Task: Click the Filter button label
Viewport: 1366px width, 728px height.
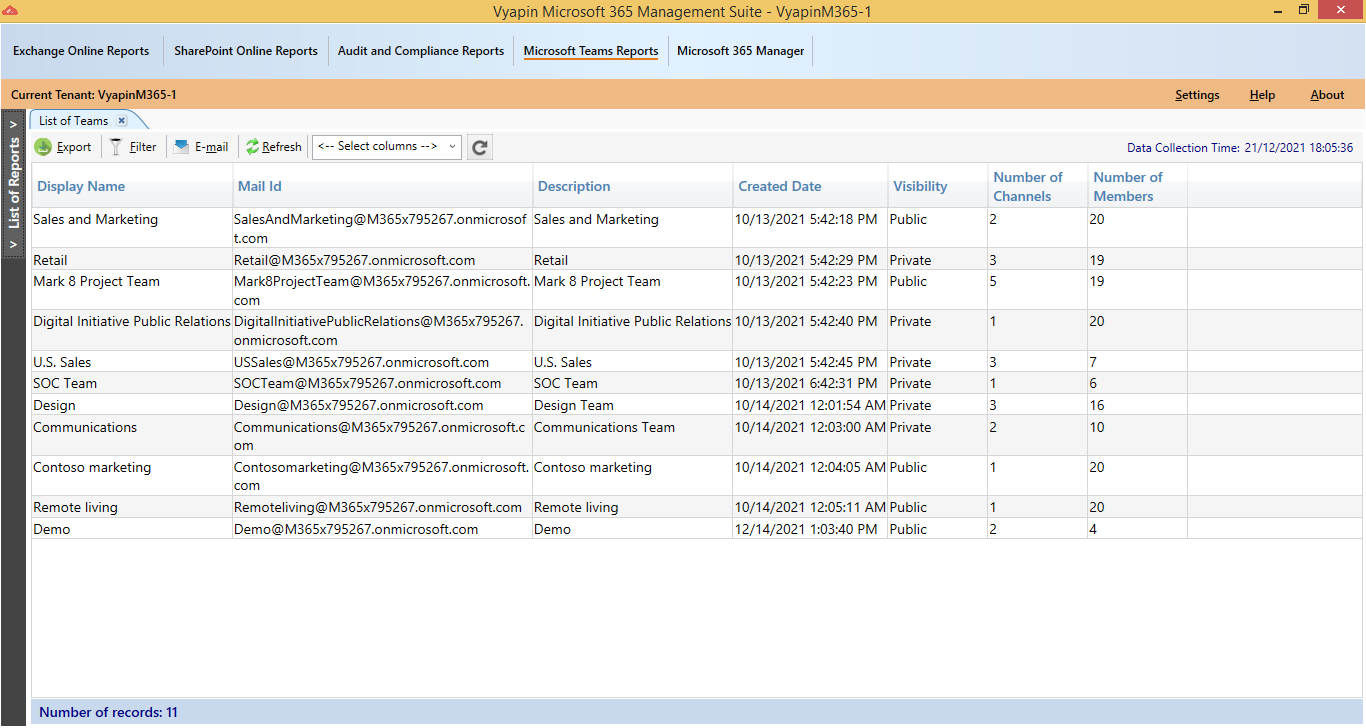Action: (143, 147)
